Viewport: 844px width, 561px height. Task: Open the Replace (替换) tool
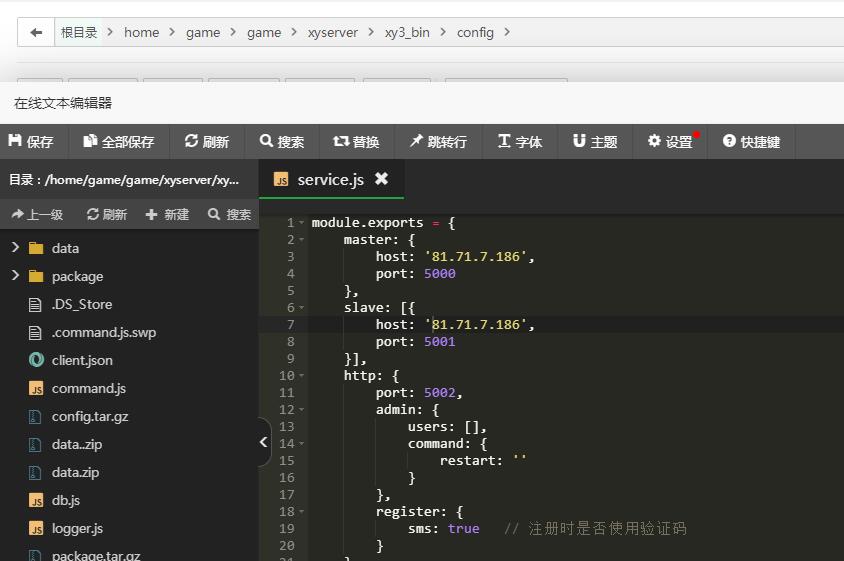(356, 142)
